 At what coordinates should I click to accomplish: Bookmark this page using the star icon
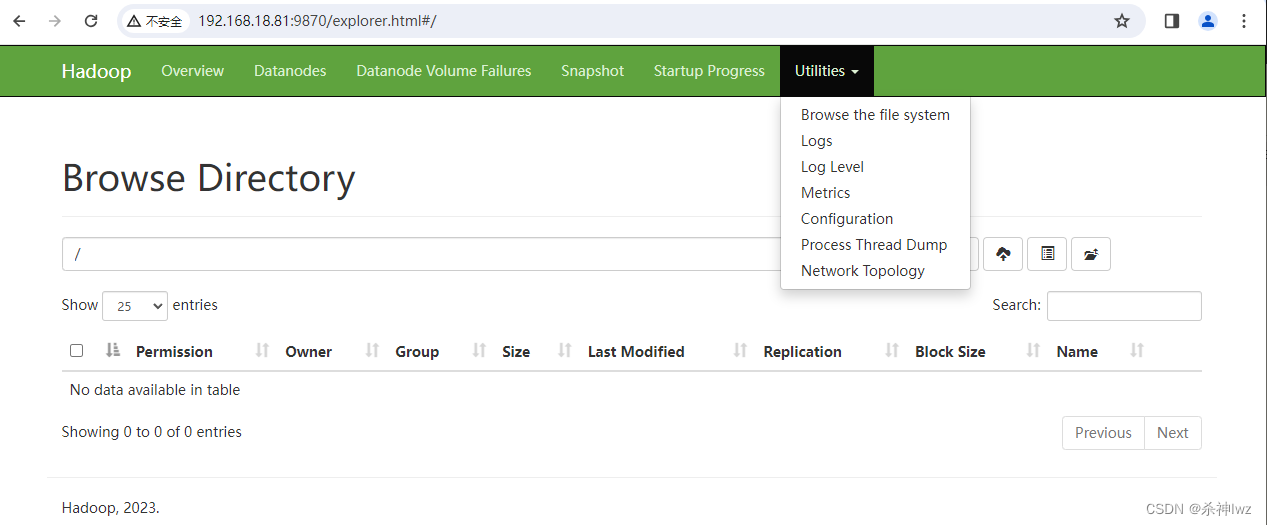(1122, 21)
